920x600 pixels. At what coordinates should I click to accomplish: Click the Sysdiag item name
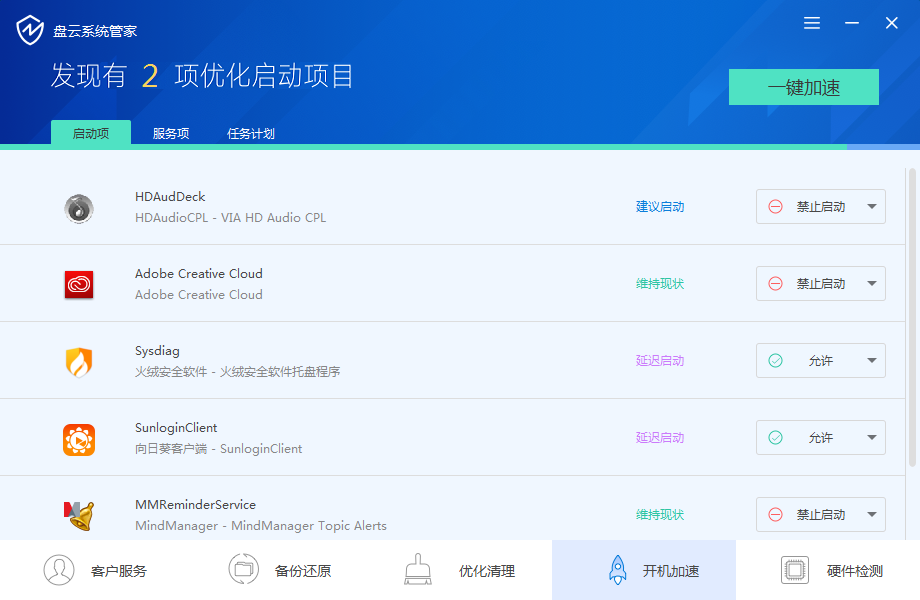pos(157,351)
